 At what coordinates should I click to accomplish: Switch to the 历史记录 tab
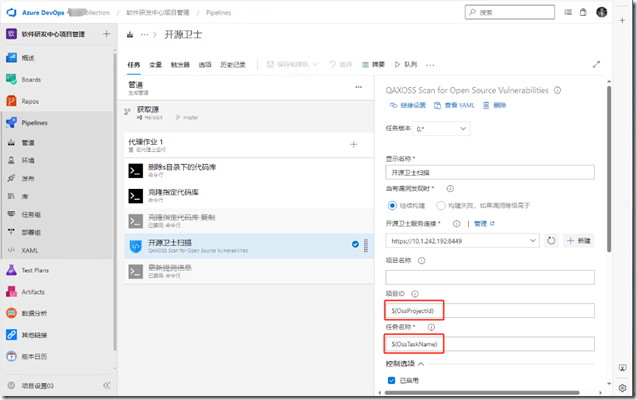[x=233, y=65]
